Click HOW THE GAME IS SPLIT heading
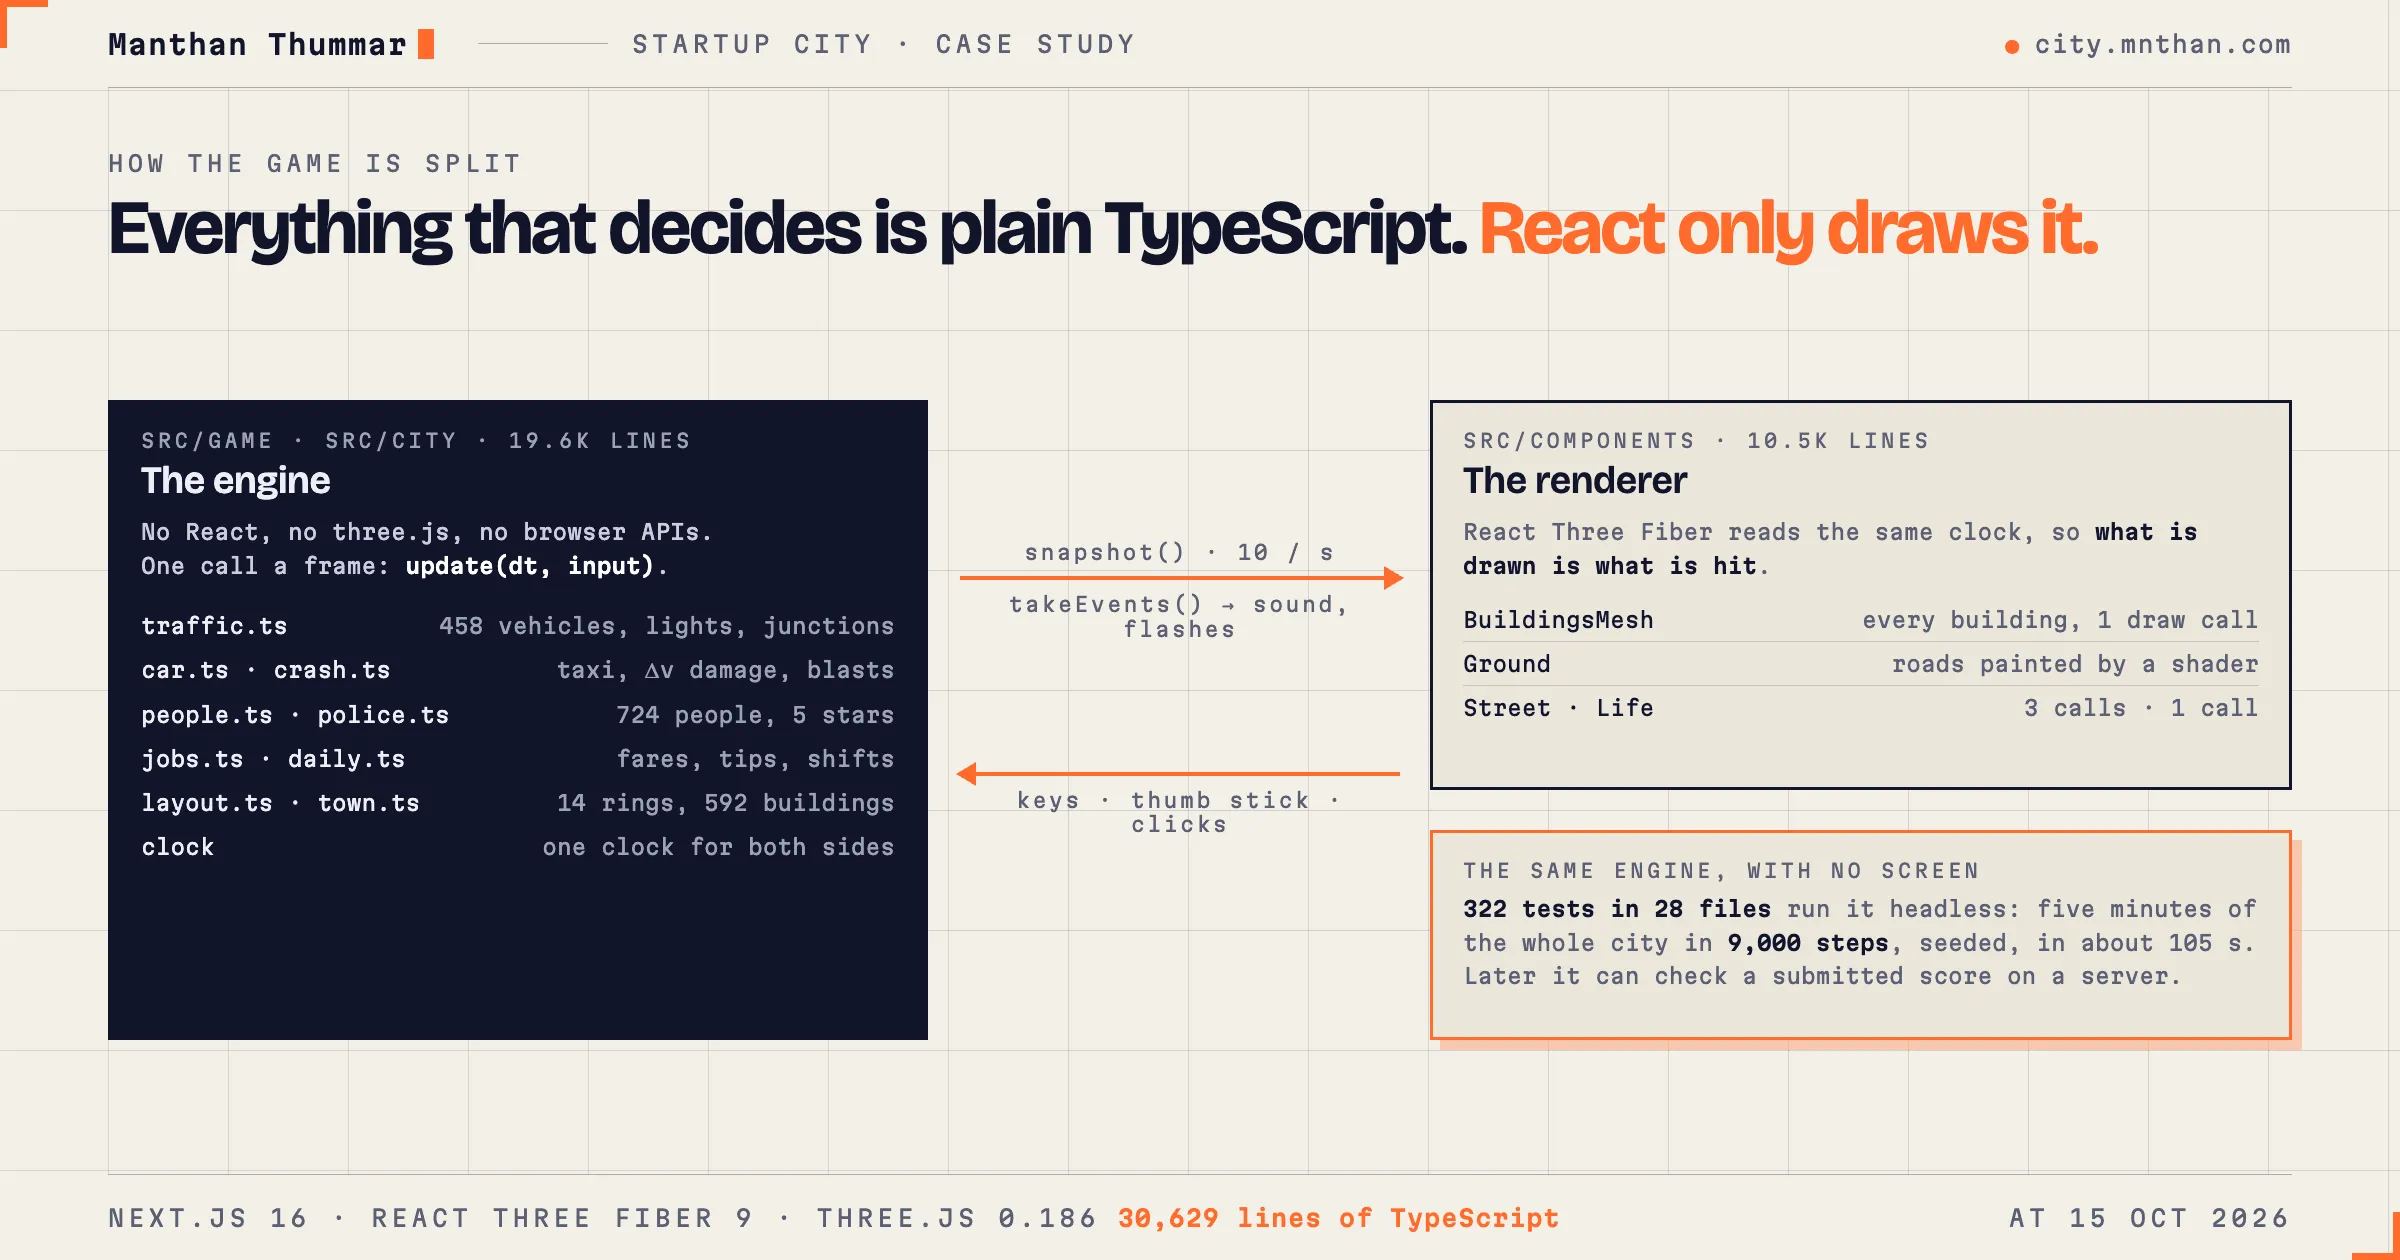 coord(315,164)
